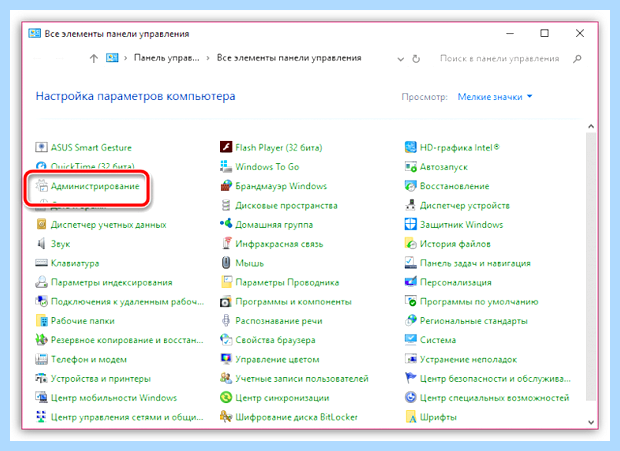Viewport: 620px width, 451px height.
Task: Open Центр управления сетями link
Action: [x=127, y=417]
